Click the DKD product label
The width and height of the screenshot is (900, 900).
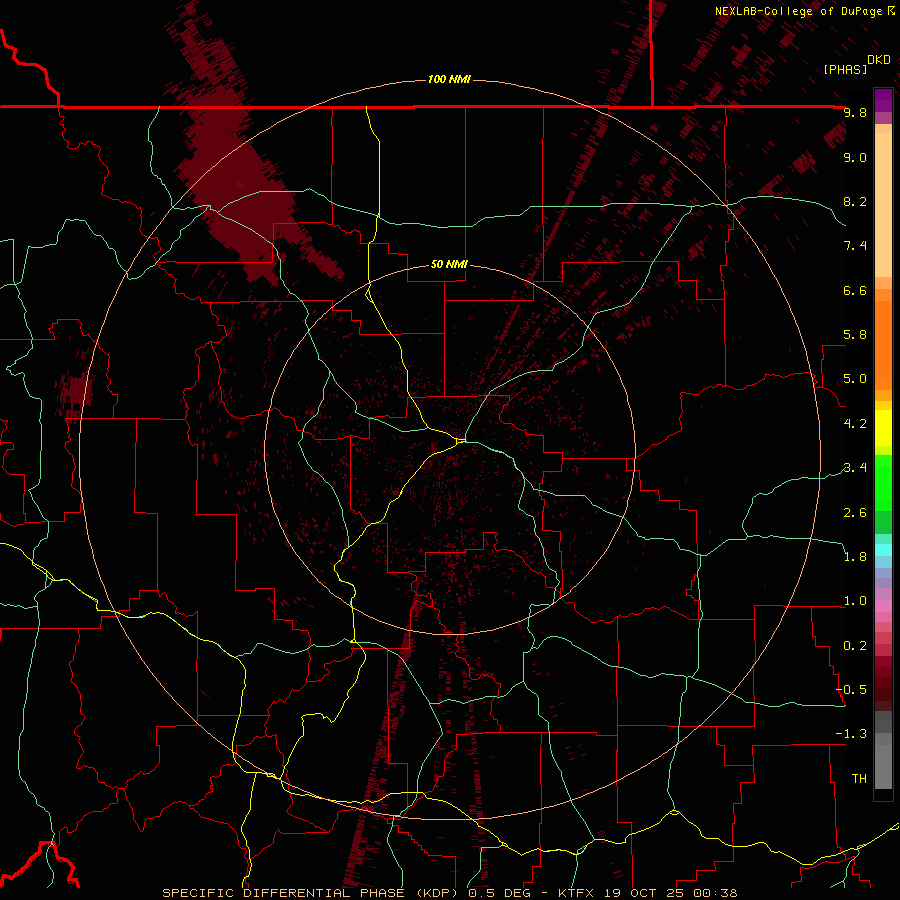[x=879, y=60]
